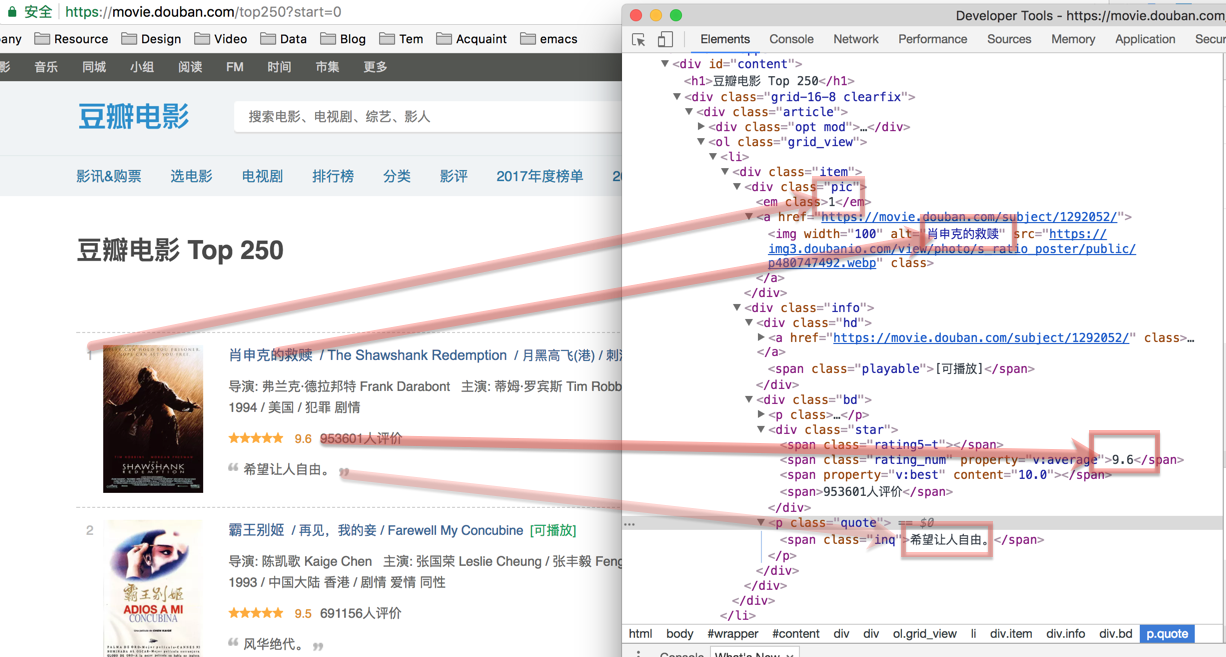Switch to the Network tab in DevTools
Image resolution: width=1226 pixels, height=657 pixels.
coord(856,40)
